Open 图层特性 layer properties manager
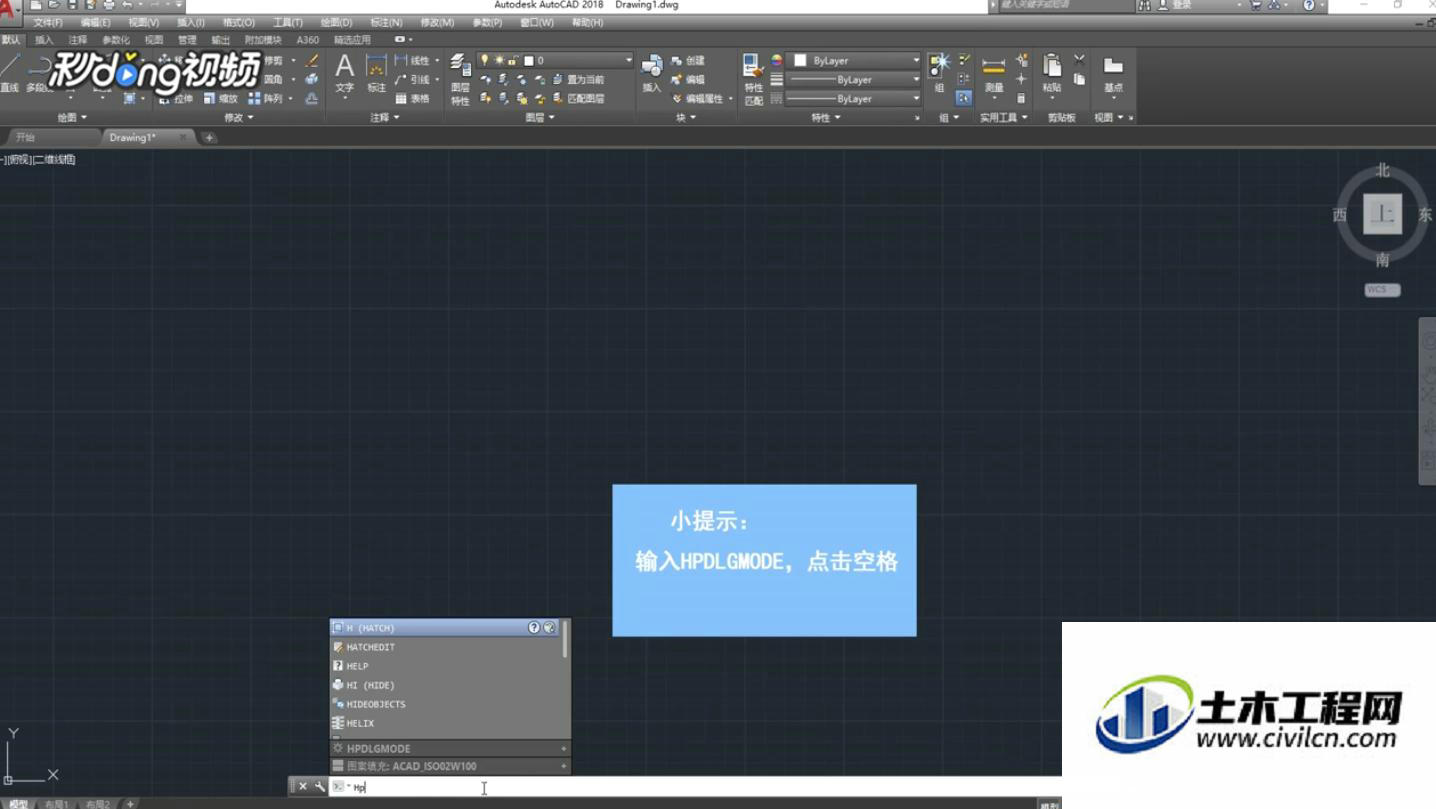 click(460, 80)
